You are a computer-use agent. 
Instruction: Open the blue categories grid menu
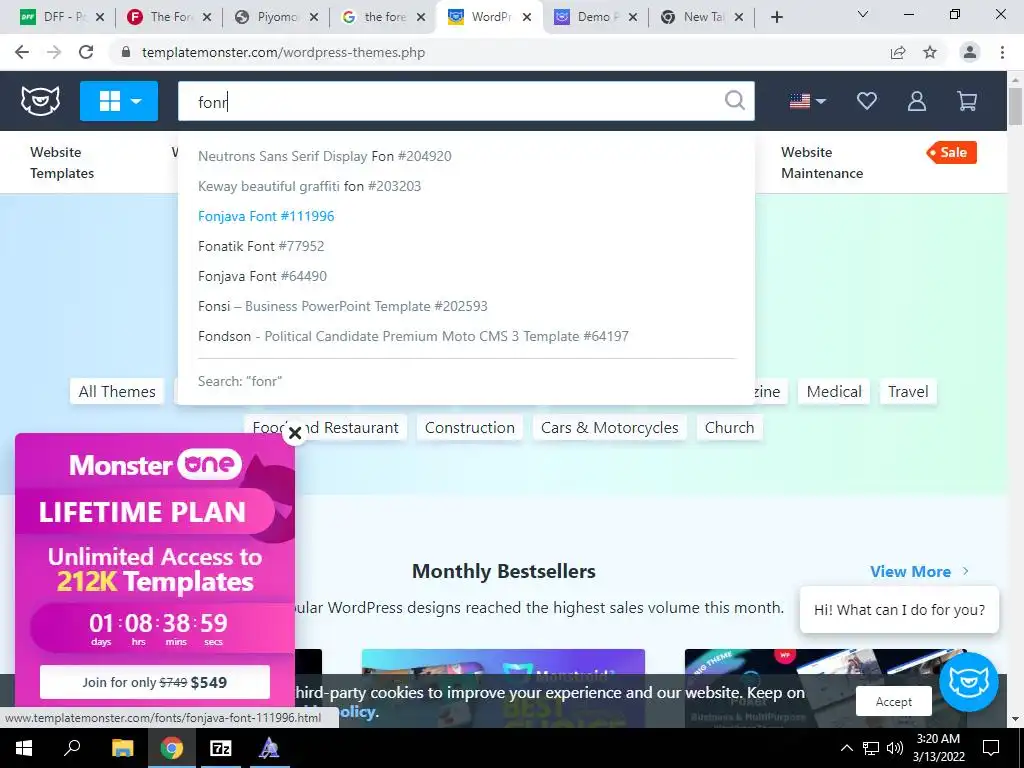119,101
